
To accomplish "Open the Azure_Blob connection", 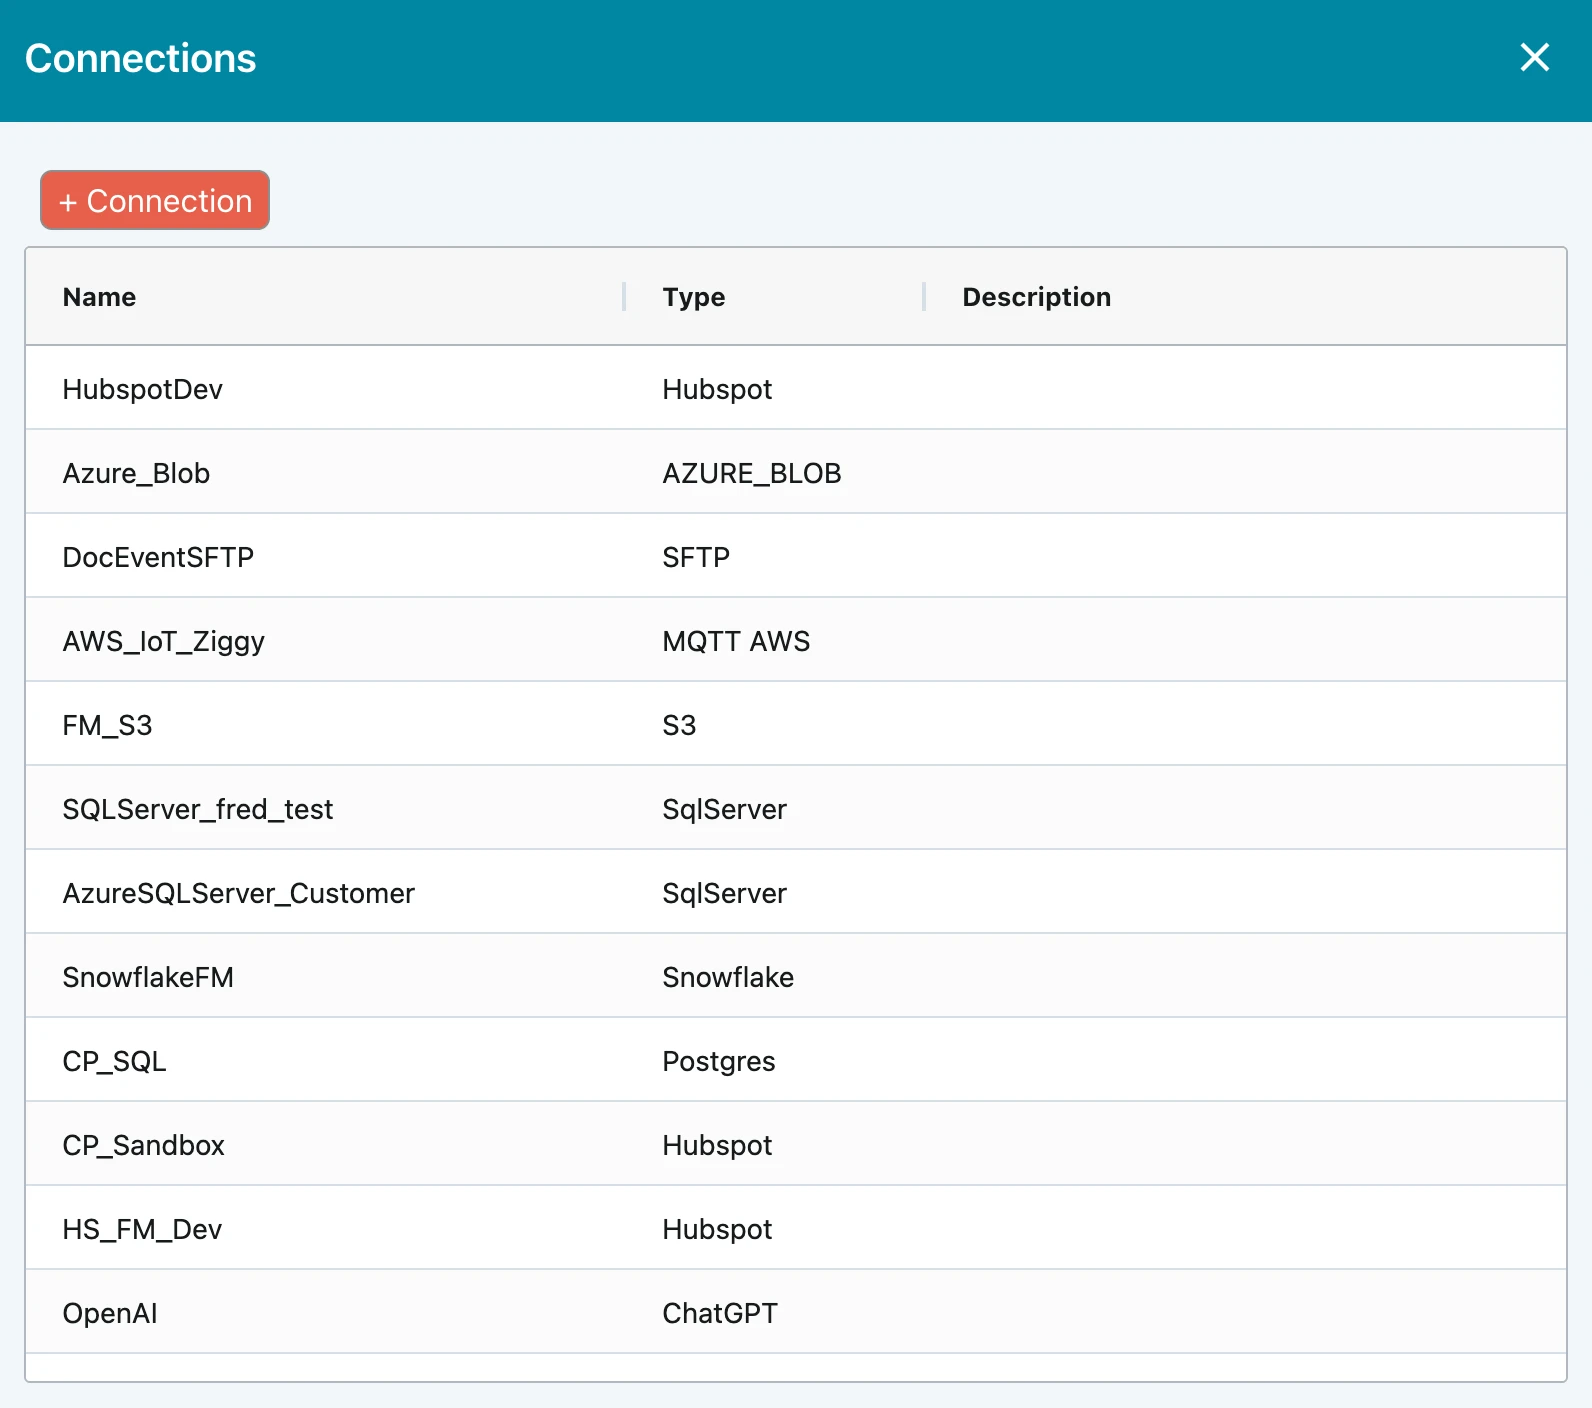I will 136,473.
